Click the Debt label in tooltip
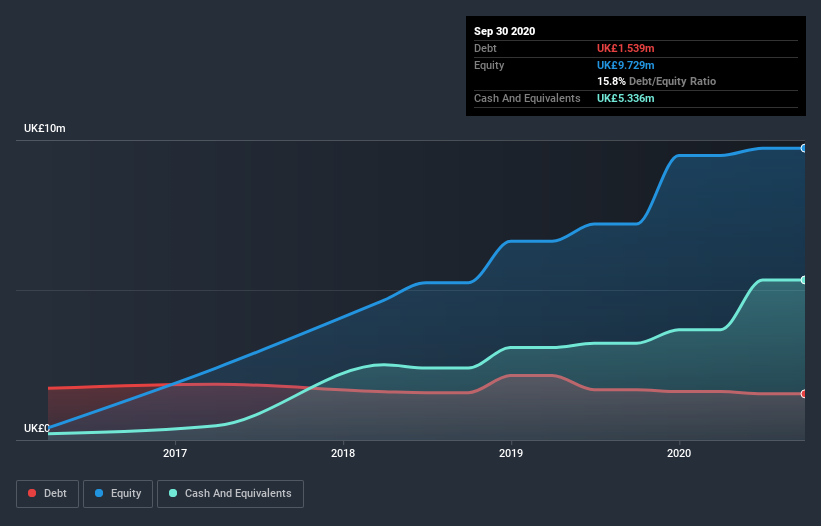The height and width of the screenshot is (526, 821). (x=485, y=48)
